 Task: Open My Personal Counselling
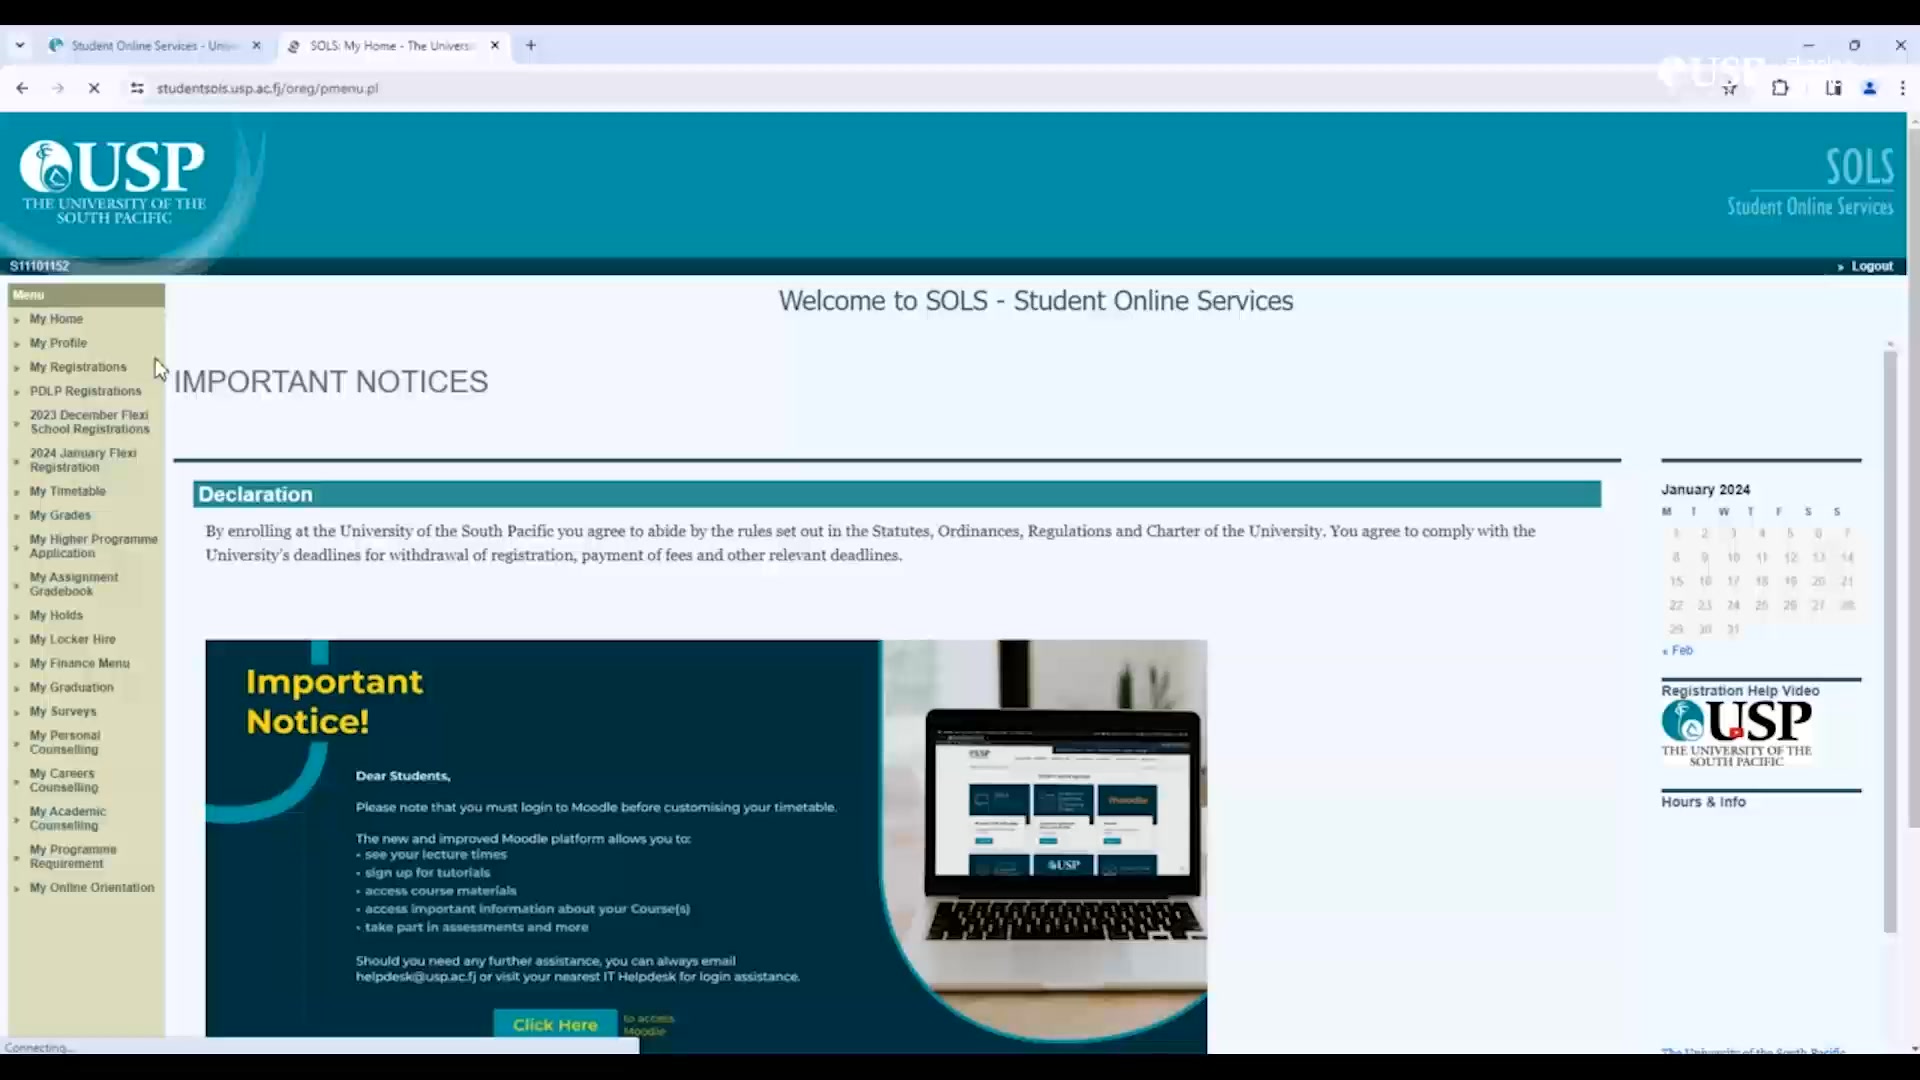(x=65, y=742)
